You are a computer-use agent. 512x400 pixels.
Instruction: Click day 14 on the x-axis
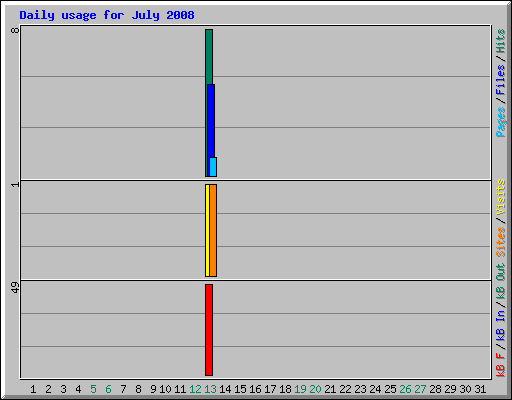(225, 389)
